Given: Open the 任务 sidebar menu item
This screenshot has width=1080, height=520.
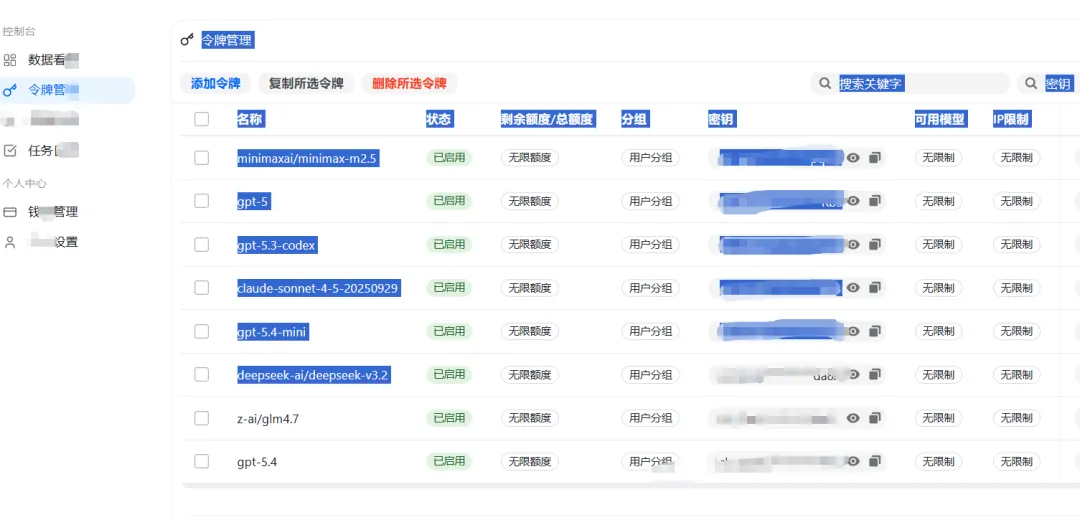Looking at the screenshot, I should point(67,151).
